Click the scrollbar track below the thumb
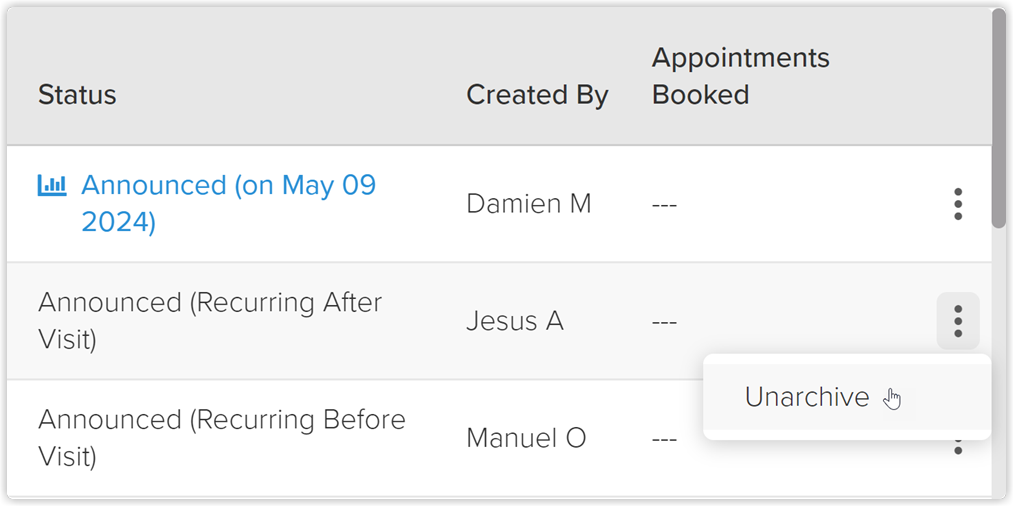The height and width of the screenshot is (508, 1014). click(999, 362)
